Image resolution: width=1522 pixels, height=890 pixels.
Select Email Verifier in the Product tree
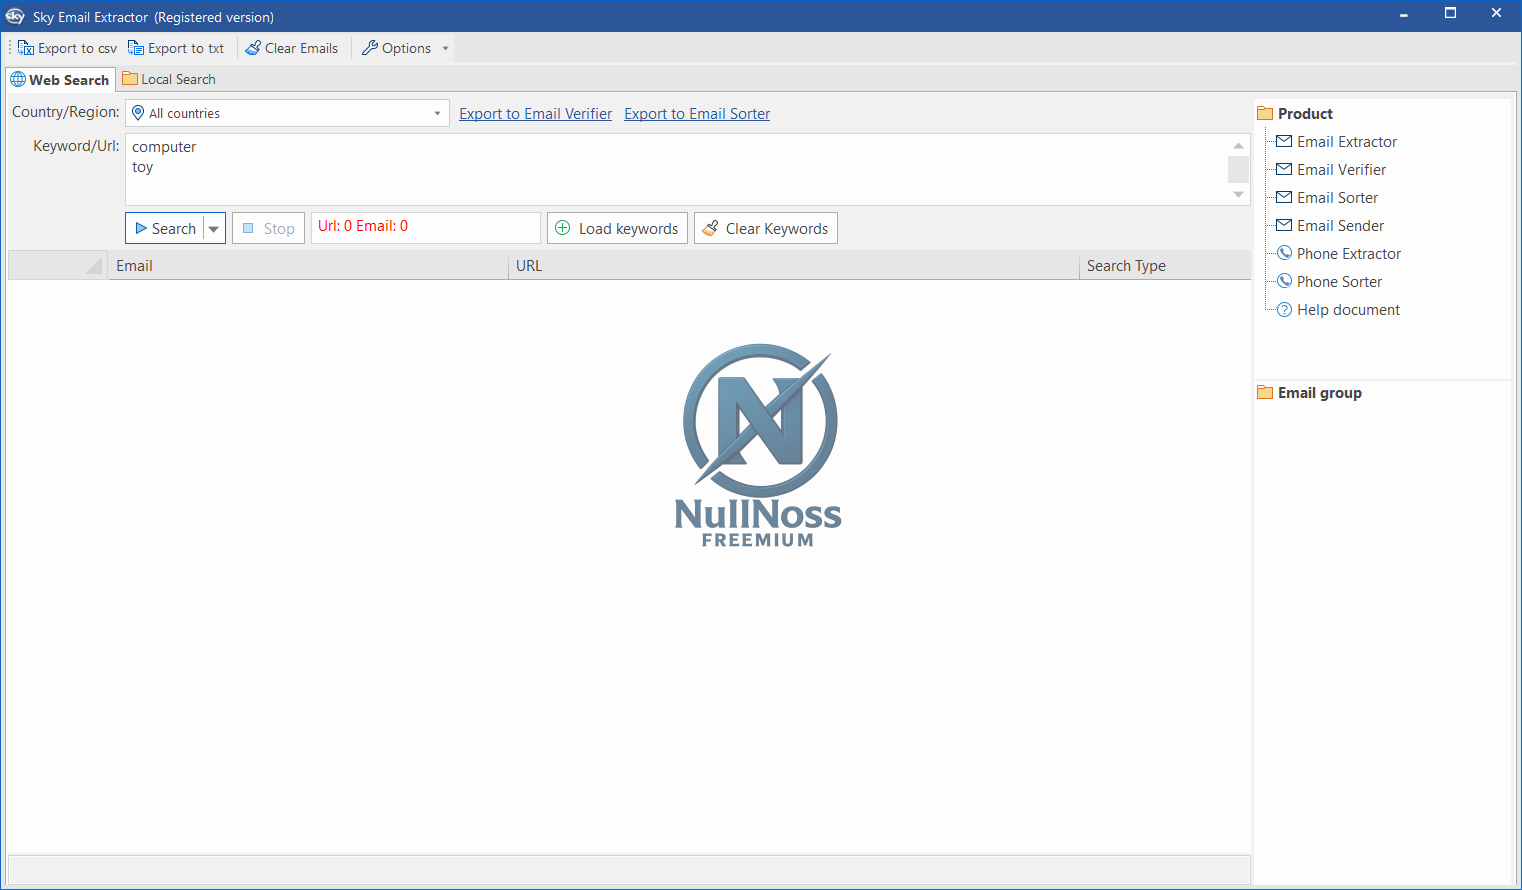[x=1331, y=170]
